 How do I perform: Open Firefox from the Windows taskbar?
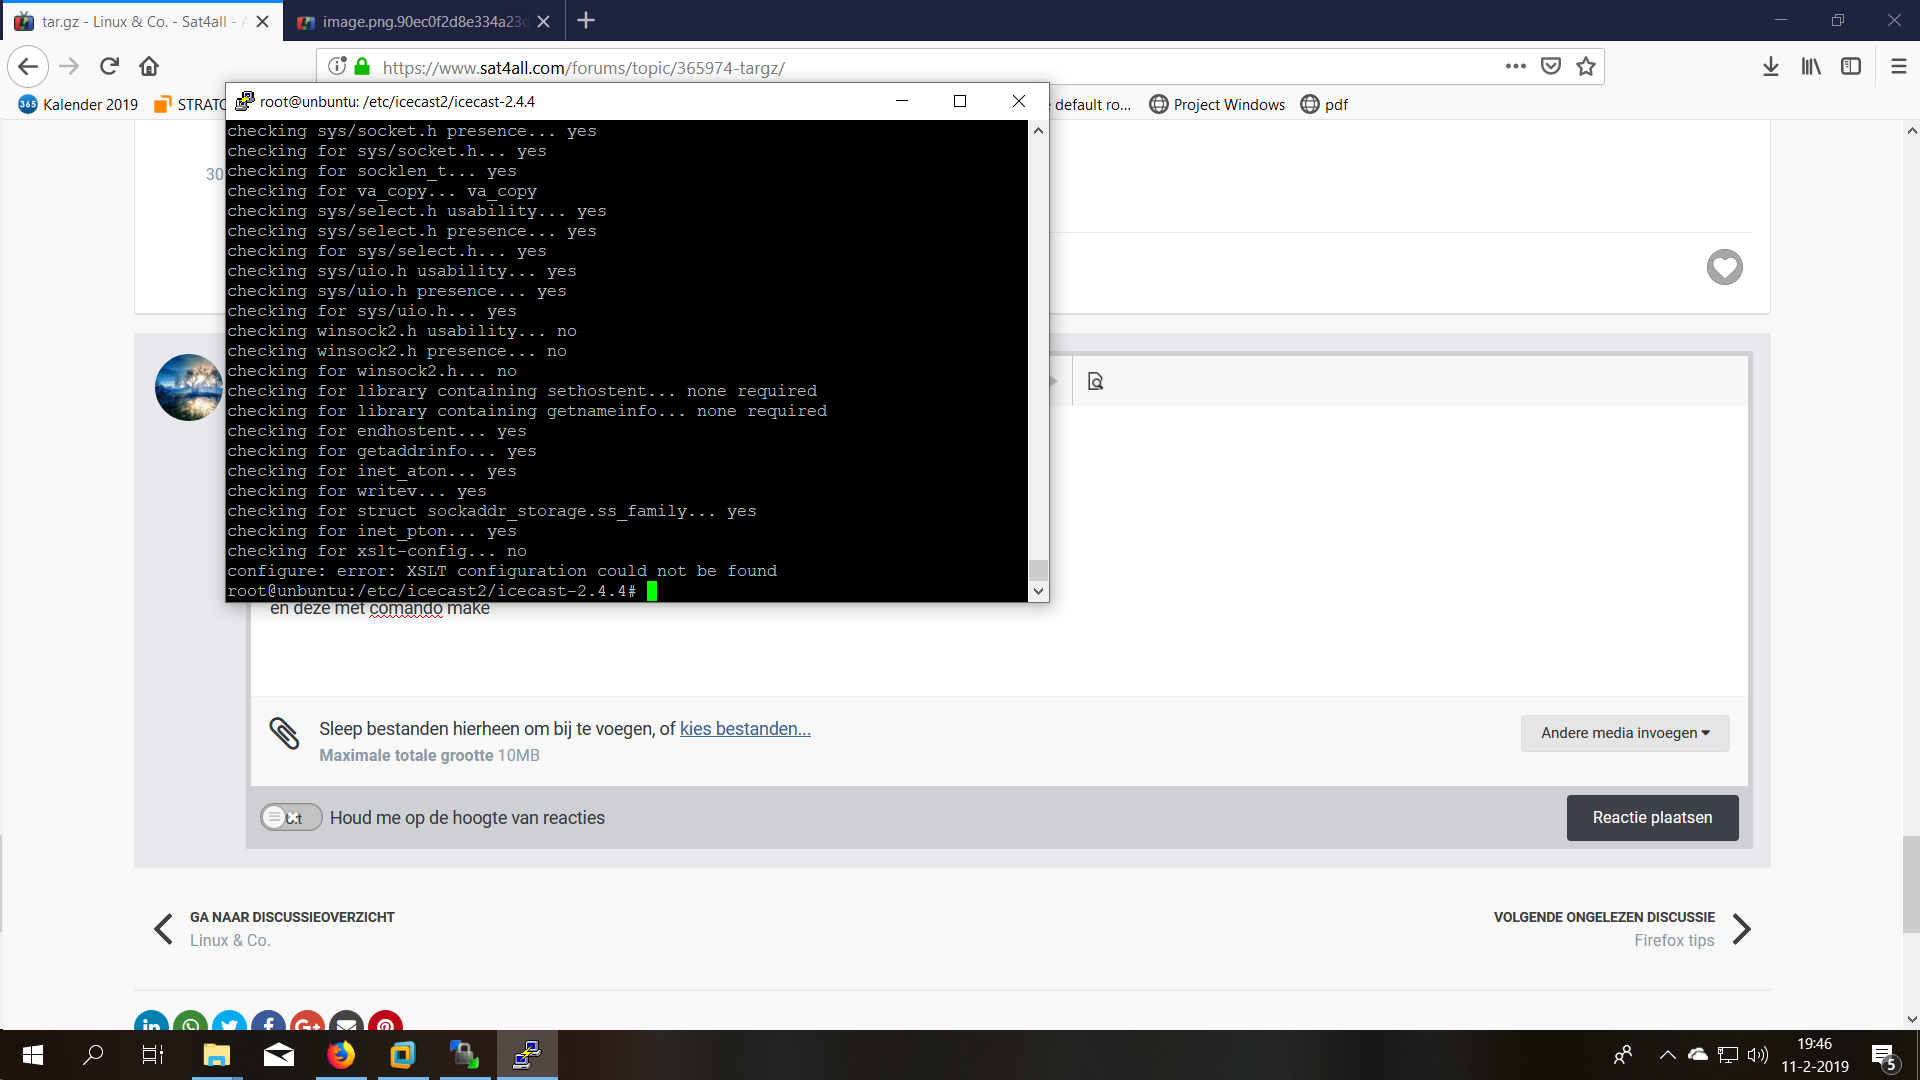[341, 1055]
